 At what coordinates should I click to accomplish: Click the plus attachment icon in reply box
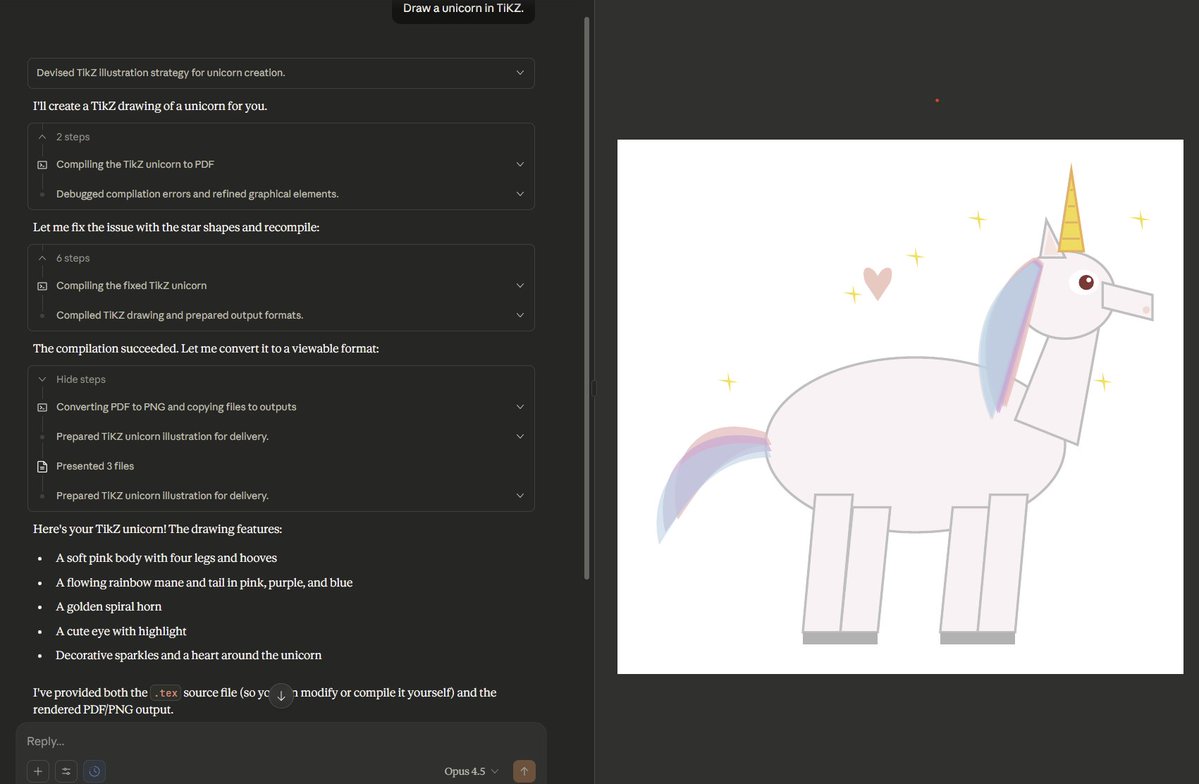38,771
